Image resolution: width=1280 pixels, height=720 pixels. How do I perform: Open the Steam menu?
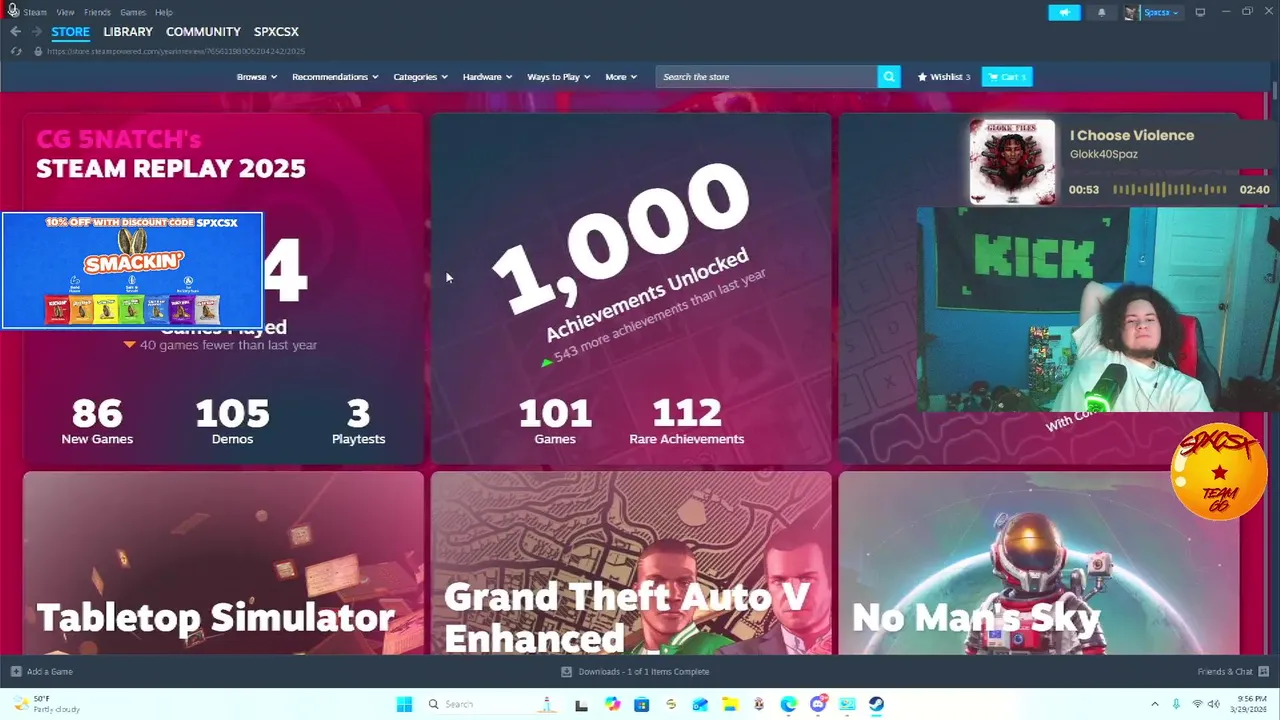35,12
